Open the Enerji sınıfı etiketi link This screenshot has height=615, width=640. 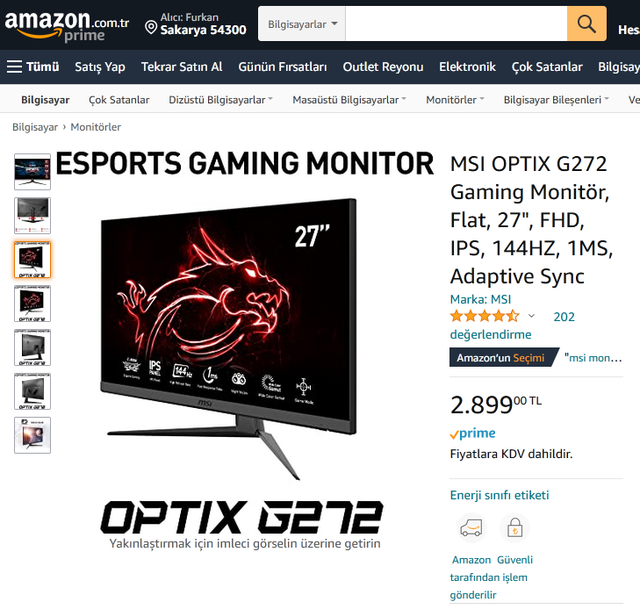(499, 495)
